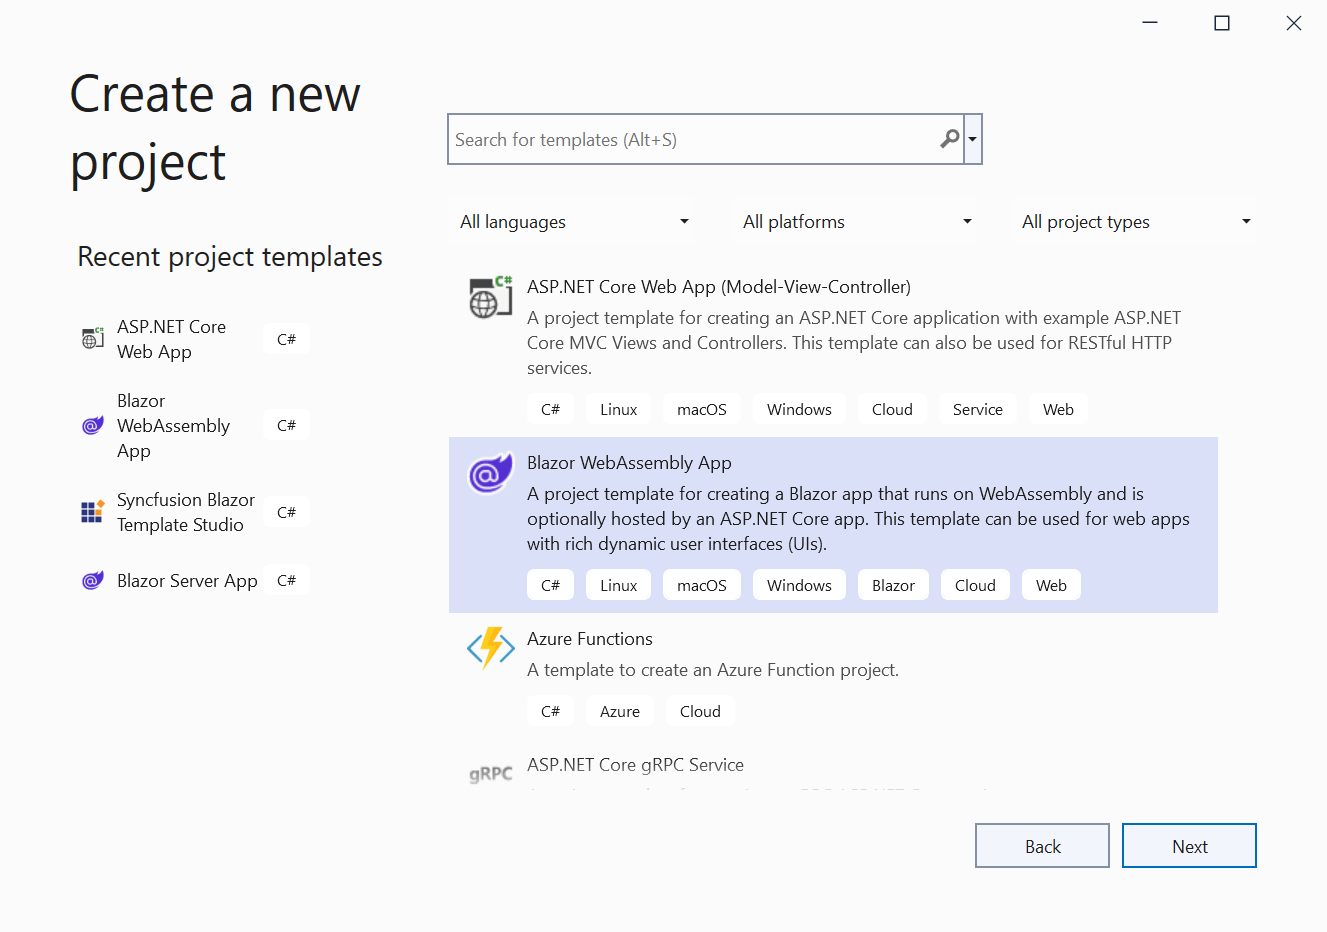The height and width of the screenshot is (932, 1327).
Task: Select the gRPC Service template icon
Action: click(490, 774)
